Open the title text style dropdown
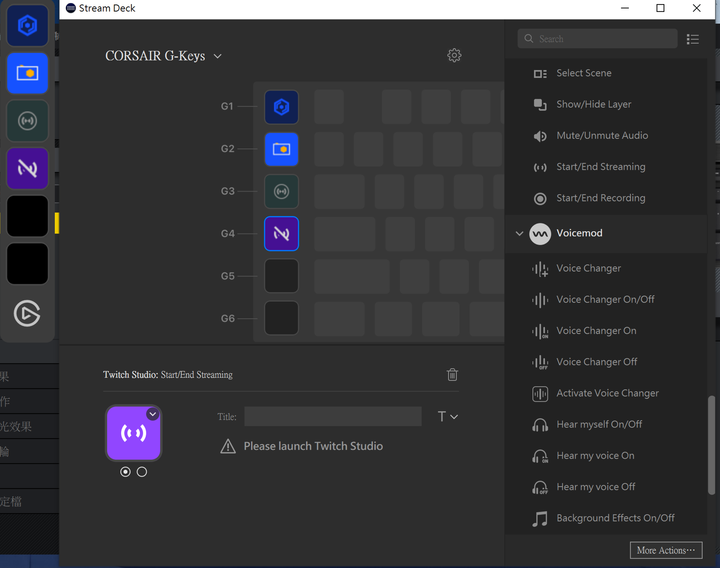Viewport: 720px width, 568px height. 447,416
